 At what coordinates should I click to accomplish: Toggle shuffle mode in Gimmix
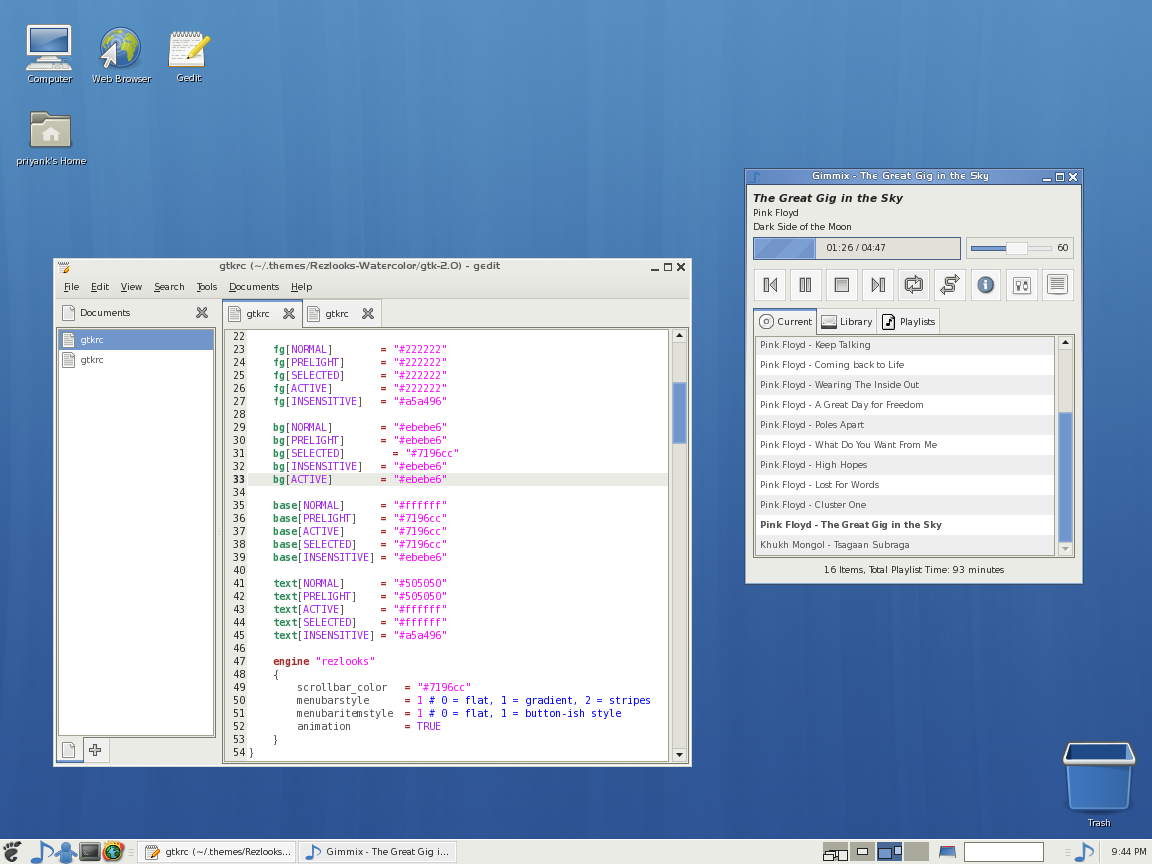pos(949,285)
